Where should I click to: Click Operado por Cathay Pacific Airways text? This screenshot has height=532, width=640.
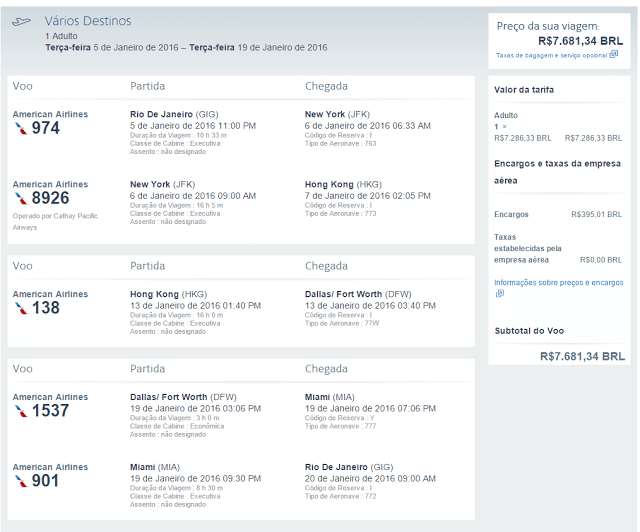click(x=55, y=222)
